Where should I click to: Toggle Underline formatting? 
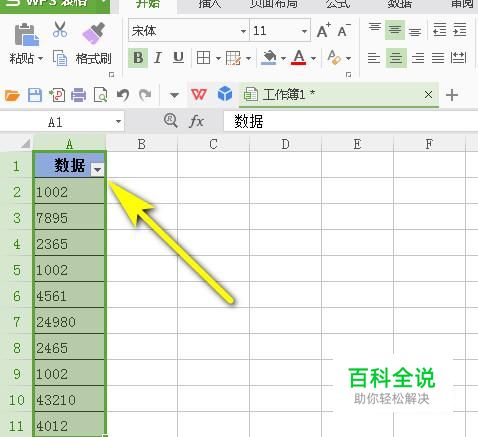click(x=178, y=58)
